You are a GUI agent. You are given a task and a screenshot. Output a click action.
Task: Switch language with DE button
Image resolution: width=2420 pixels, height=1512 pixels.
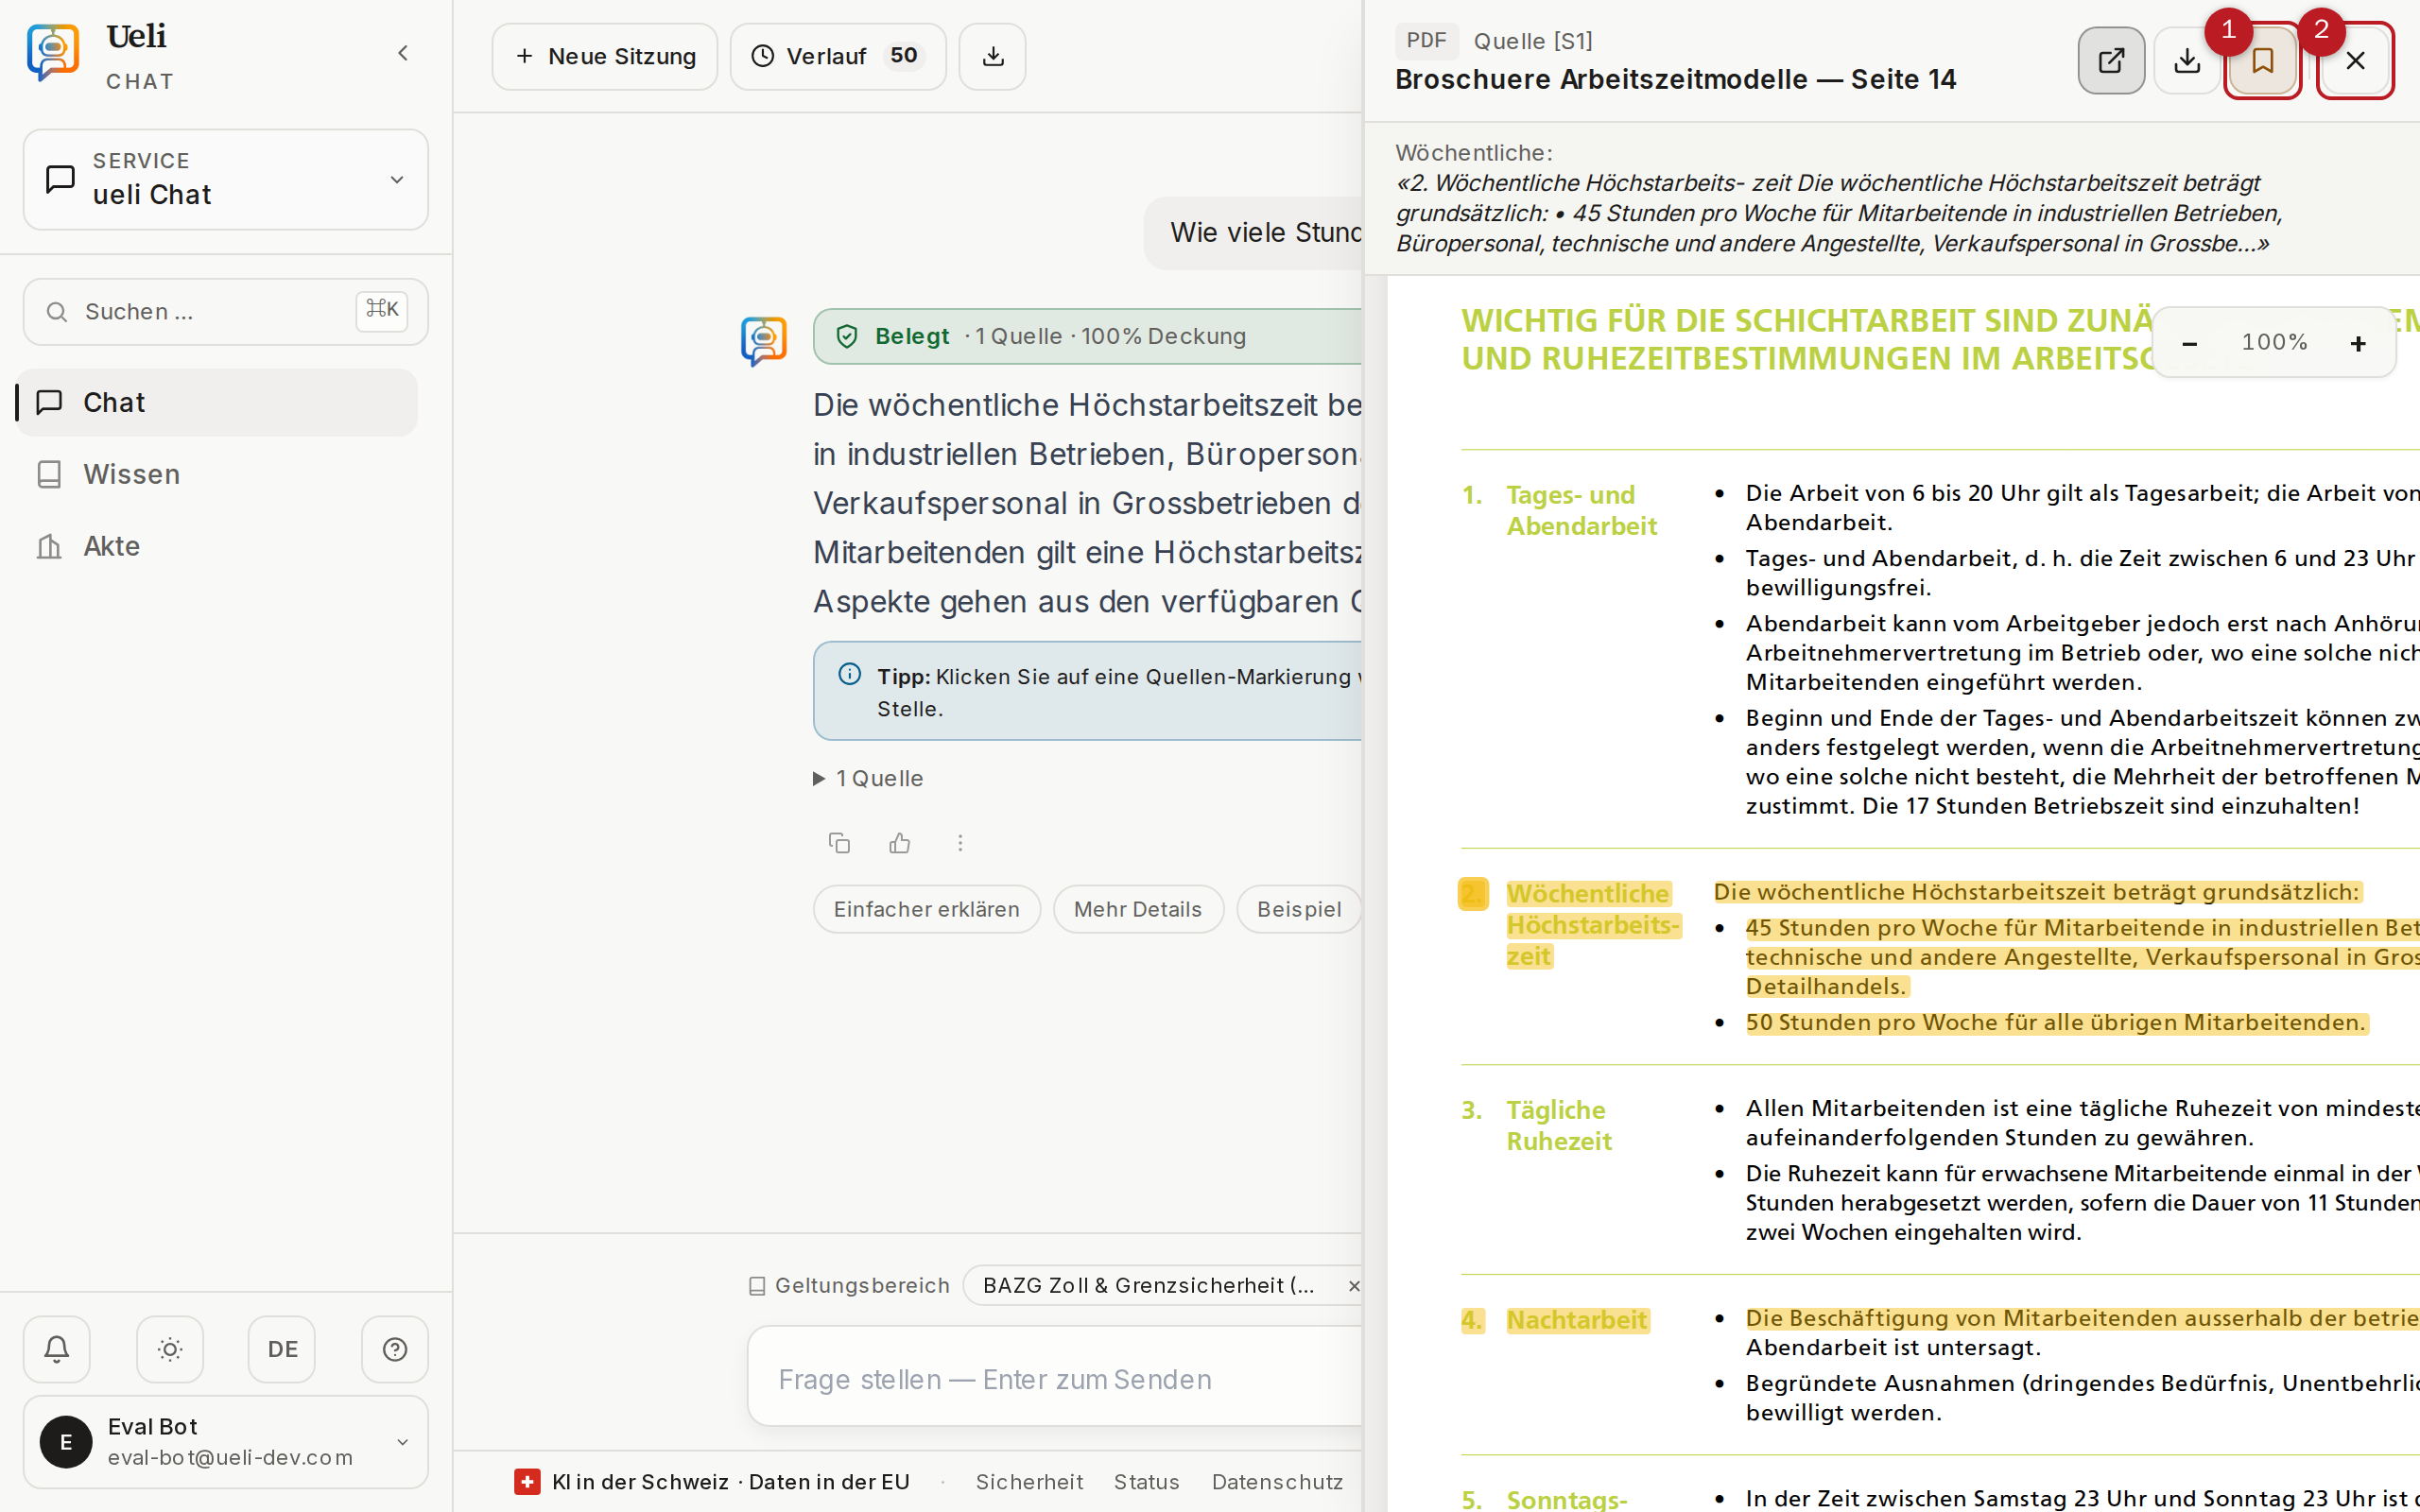click(282, 1349)
